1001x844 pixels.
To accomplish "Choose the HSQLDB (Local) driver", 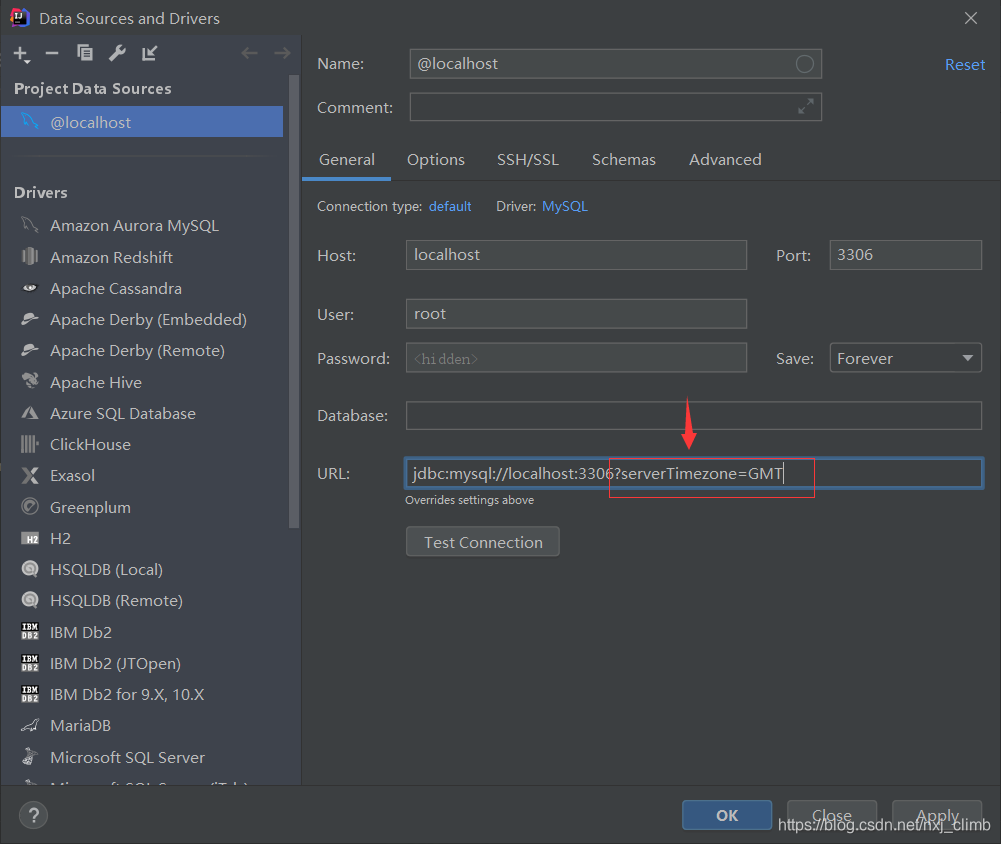I will tap(106, 569).
